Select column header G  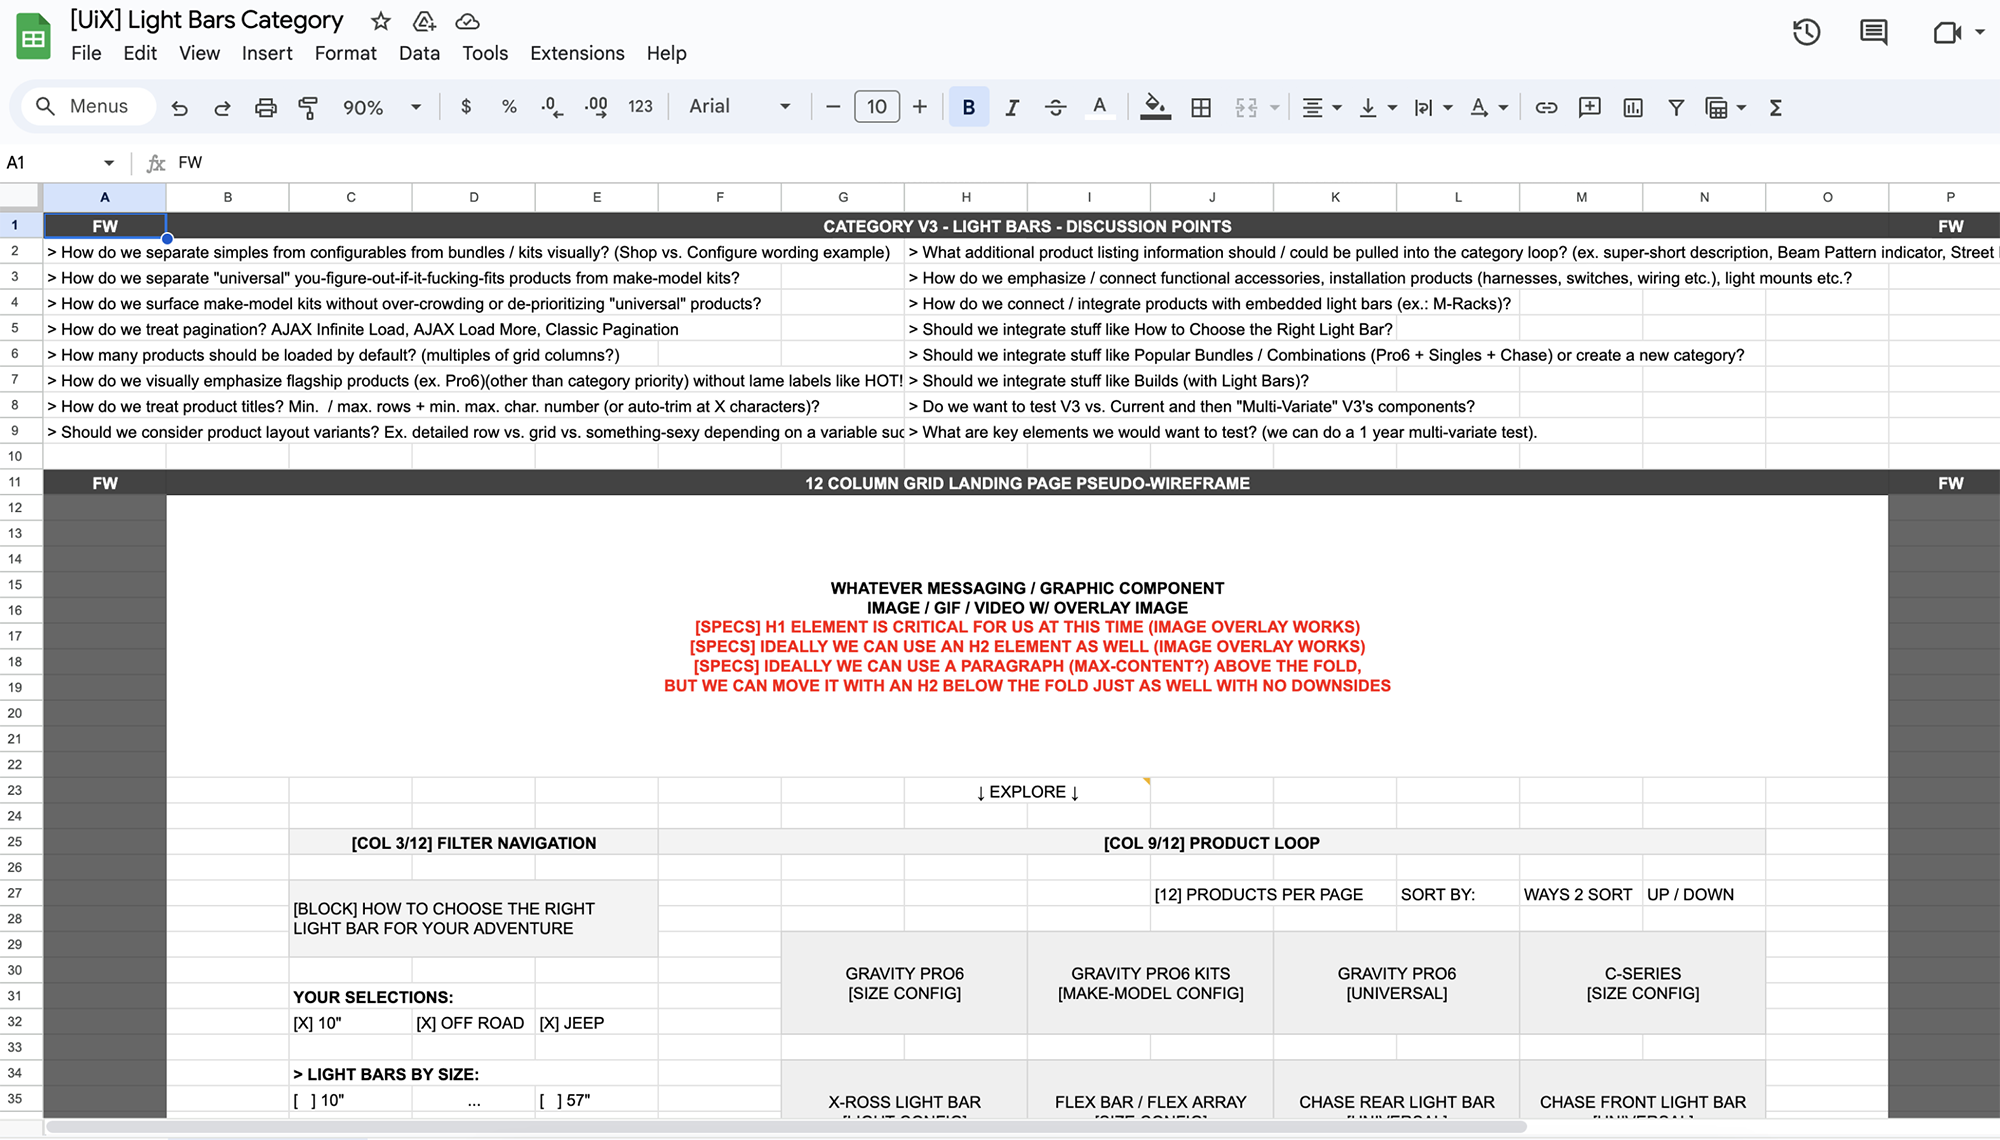tap(843, 197)
